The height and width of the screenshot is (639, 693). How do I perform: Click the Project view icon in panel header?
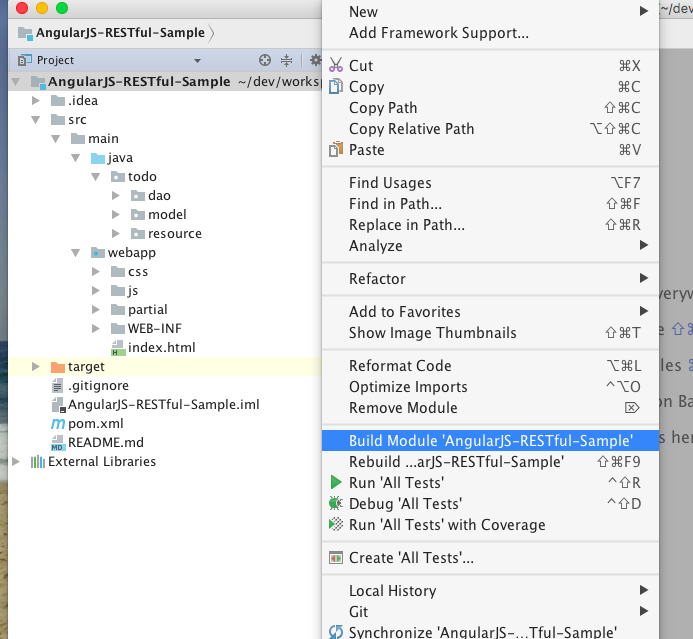coord(25,60)
